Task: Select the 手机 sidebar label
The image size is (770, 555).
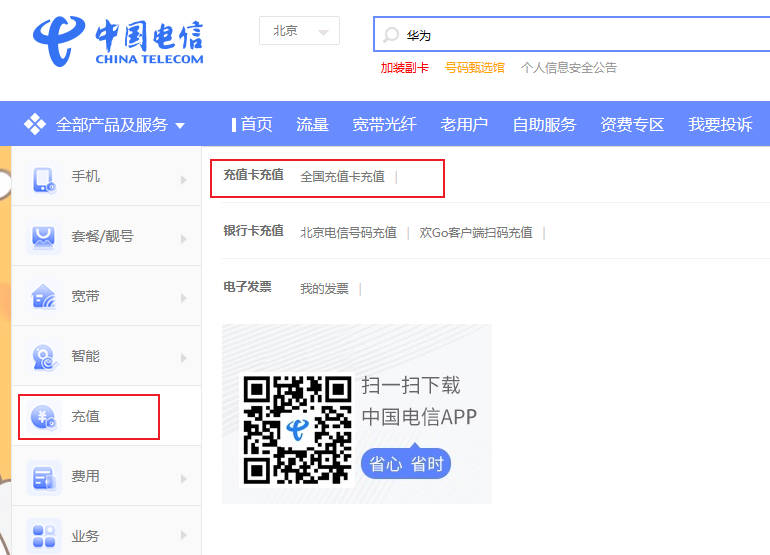Action: (x=85, y=176)
